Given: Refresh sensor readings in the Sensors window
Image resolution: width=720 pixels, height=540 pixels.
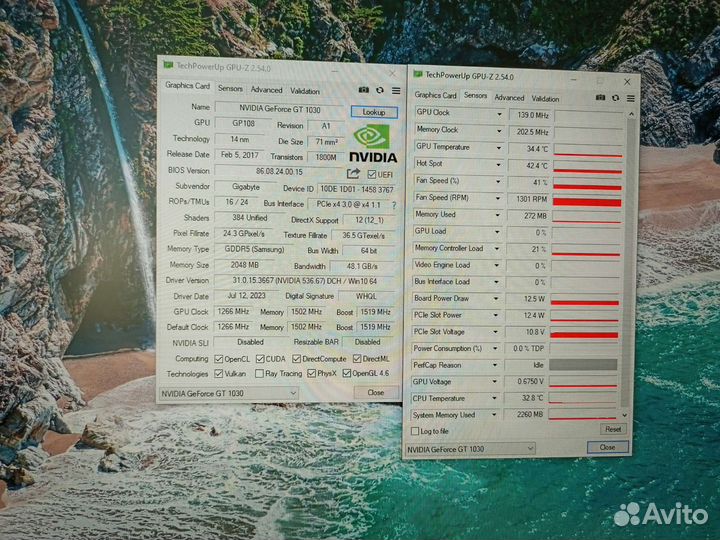Looking at the screenshot, I should coord(615,98).
